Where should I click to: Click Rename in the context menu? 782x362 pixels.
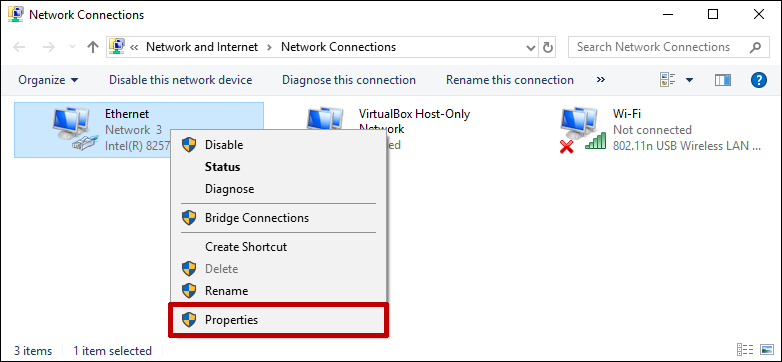pos(278,291)
